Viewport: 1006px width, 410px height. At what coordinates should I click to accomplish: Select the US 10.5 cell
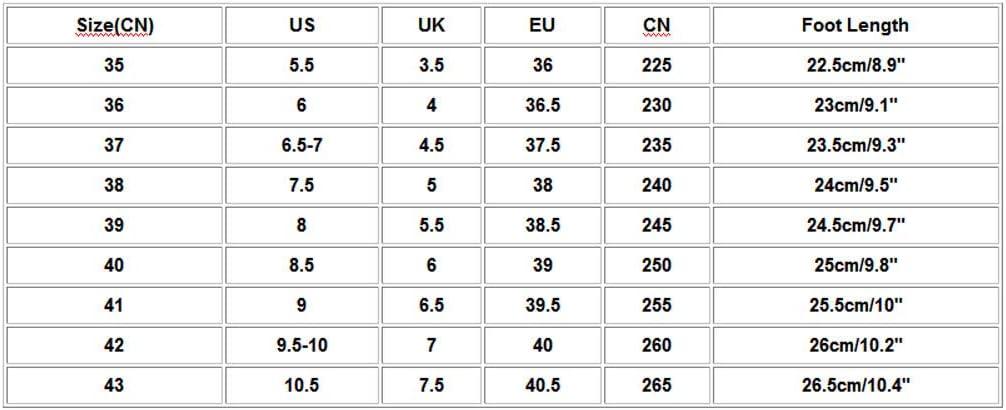(301, 385)
